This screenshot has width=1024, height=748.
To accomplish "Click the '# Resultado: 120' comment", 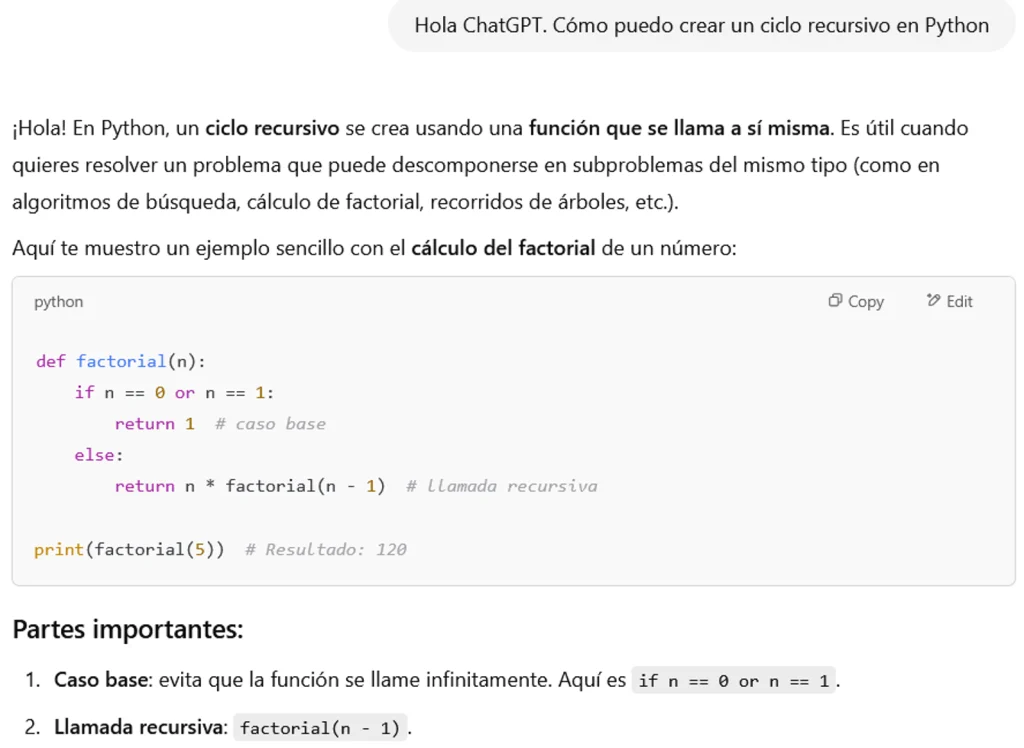I will [325, 549].
